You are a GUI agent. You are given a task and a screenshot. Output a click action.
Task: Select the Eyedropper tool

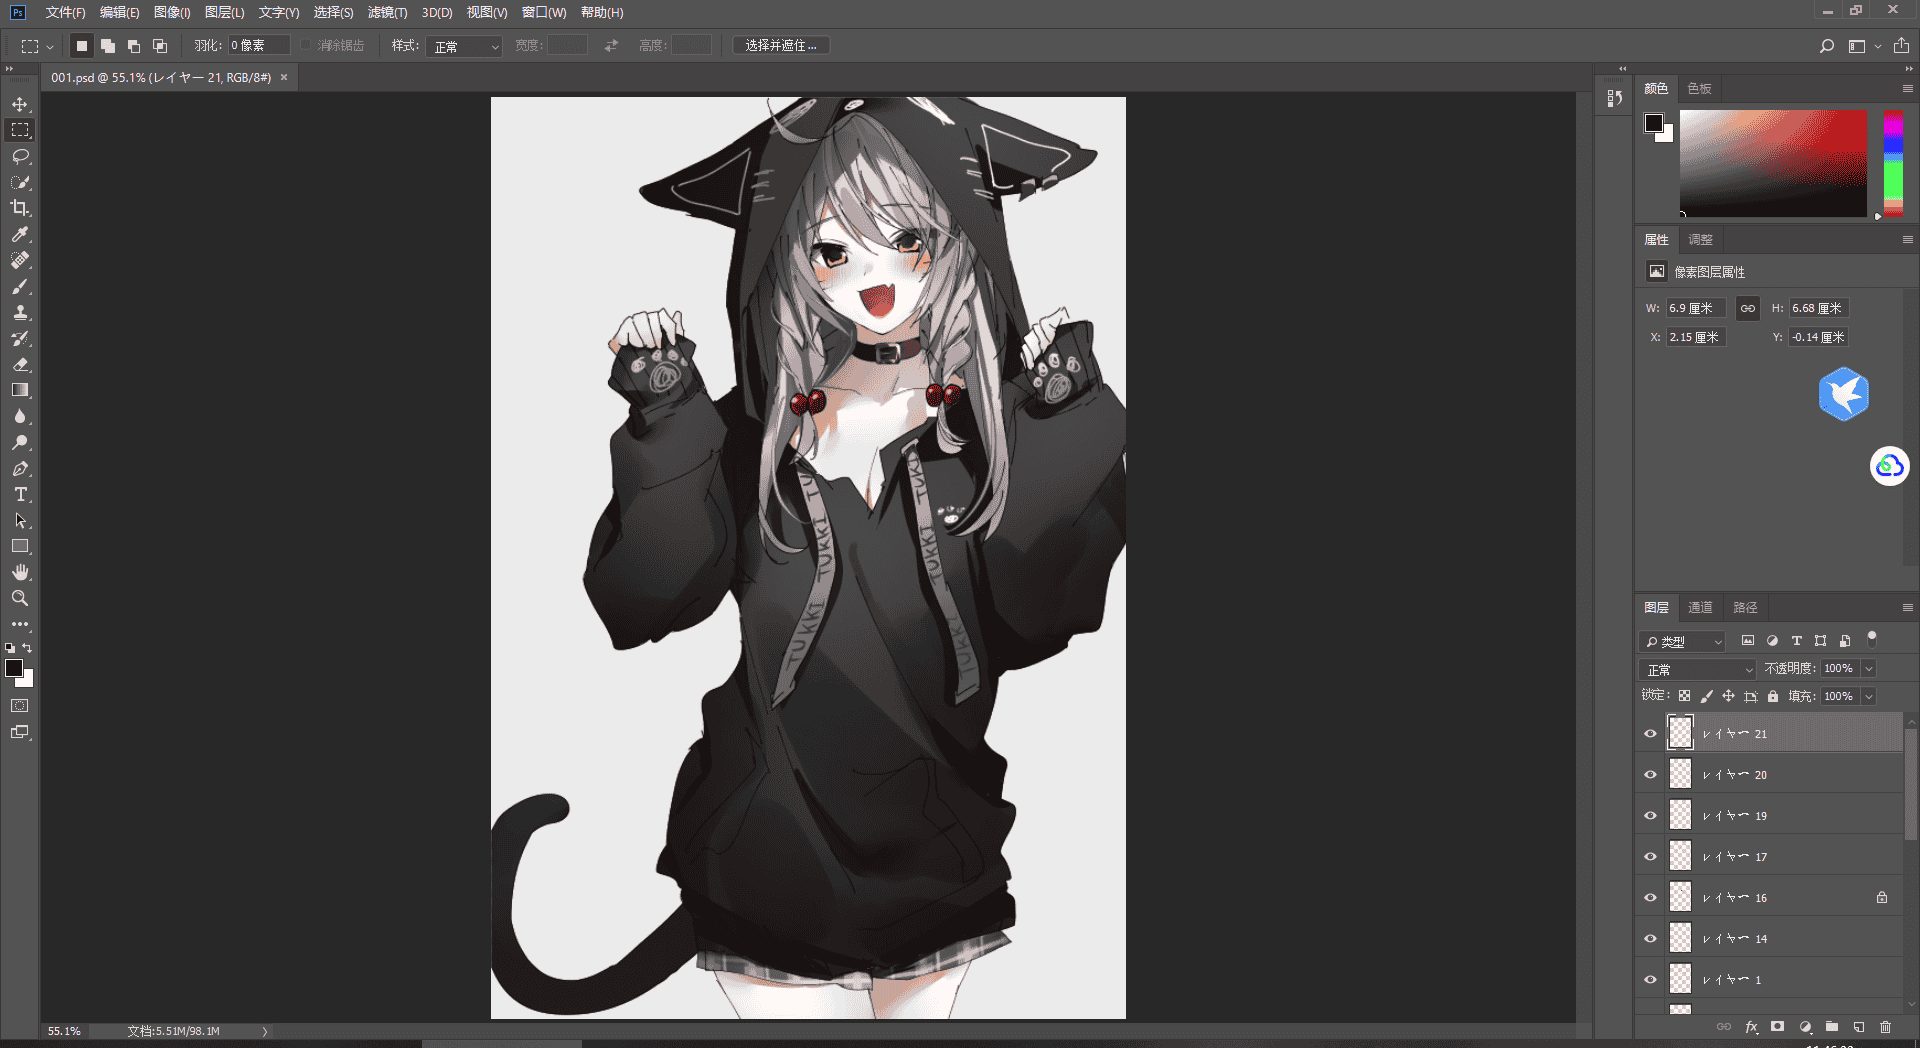(x=20, y=234)
